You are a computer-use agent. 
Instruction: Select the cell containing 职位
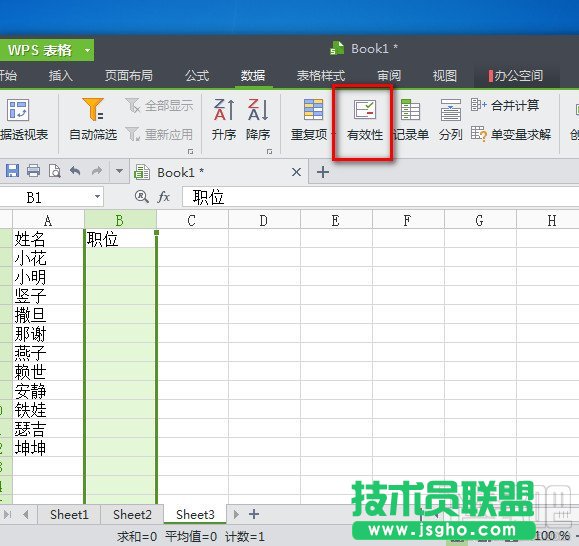tap(120, 239)
